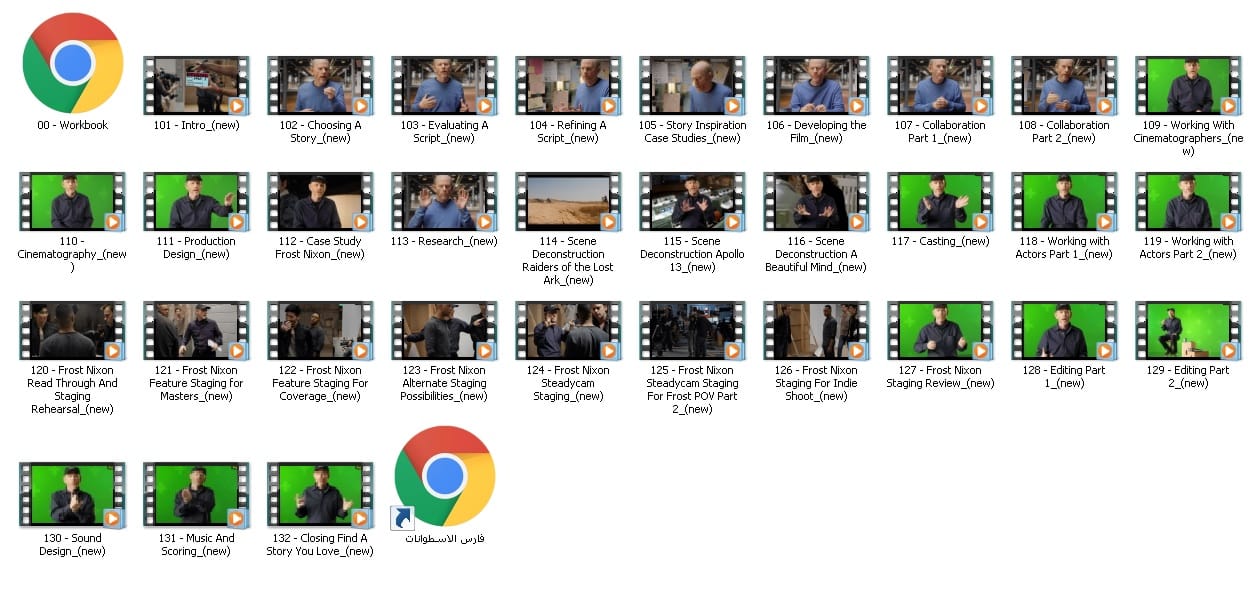This screenshot has width=1257, height=590.
Task: Select 127 - Frost Nixon Staging Review video
Action: tap(940, 330)
